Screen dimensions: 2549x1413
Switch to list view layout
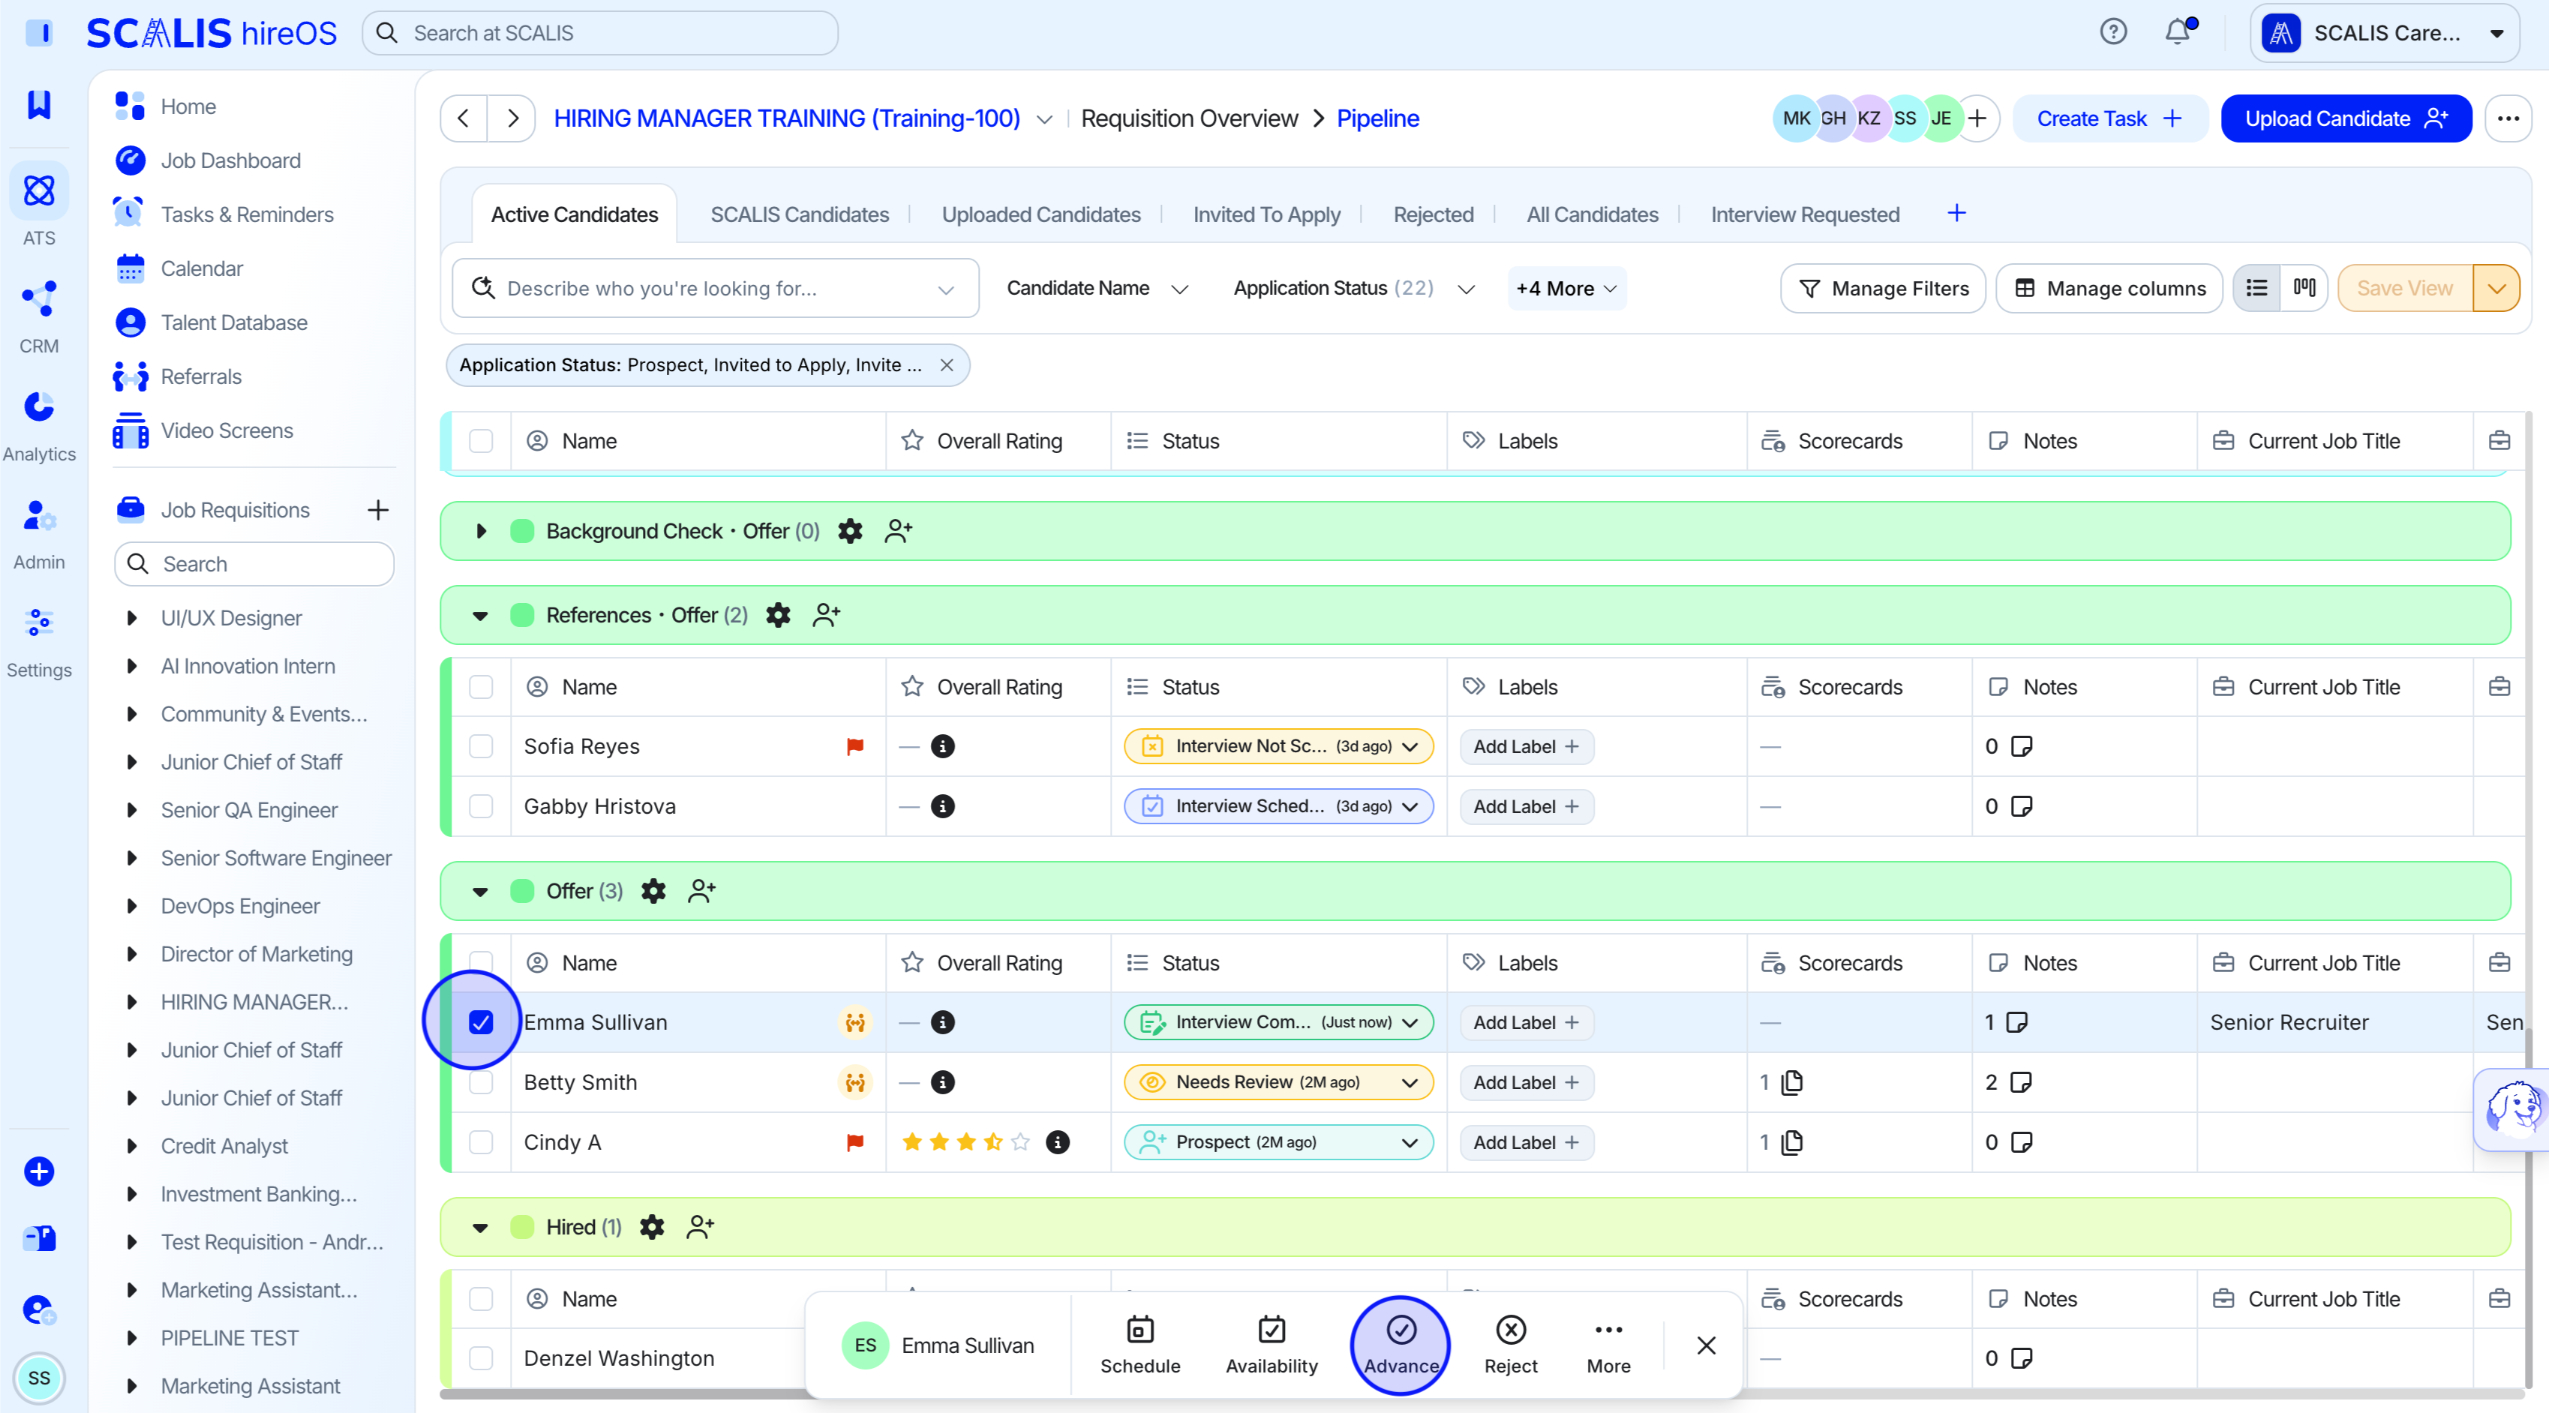2257,288
